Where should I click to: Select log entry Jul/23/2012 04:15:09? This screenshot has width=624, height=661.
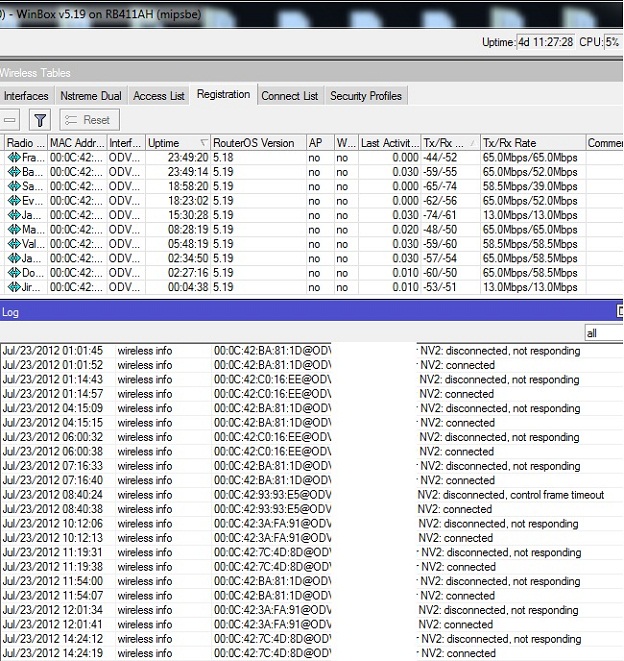(312, 408)
